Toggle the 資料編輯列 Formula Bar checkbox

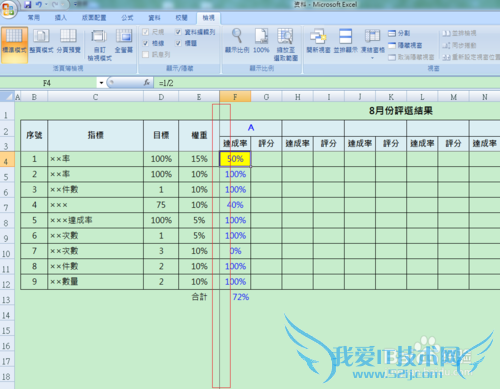click(x=178, y=32)
